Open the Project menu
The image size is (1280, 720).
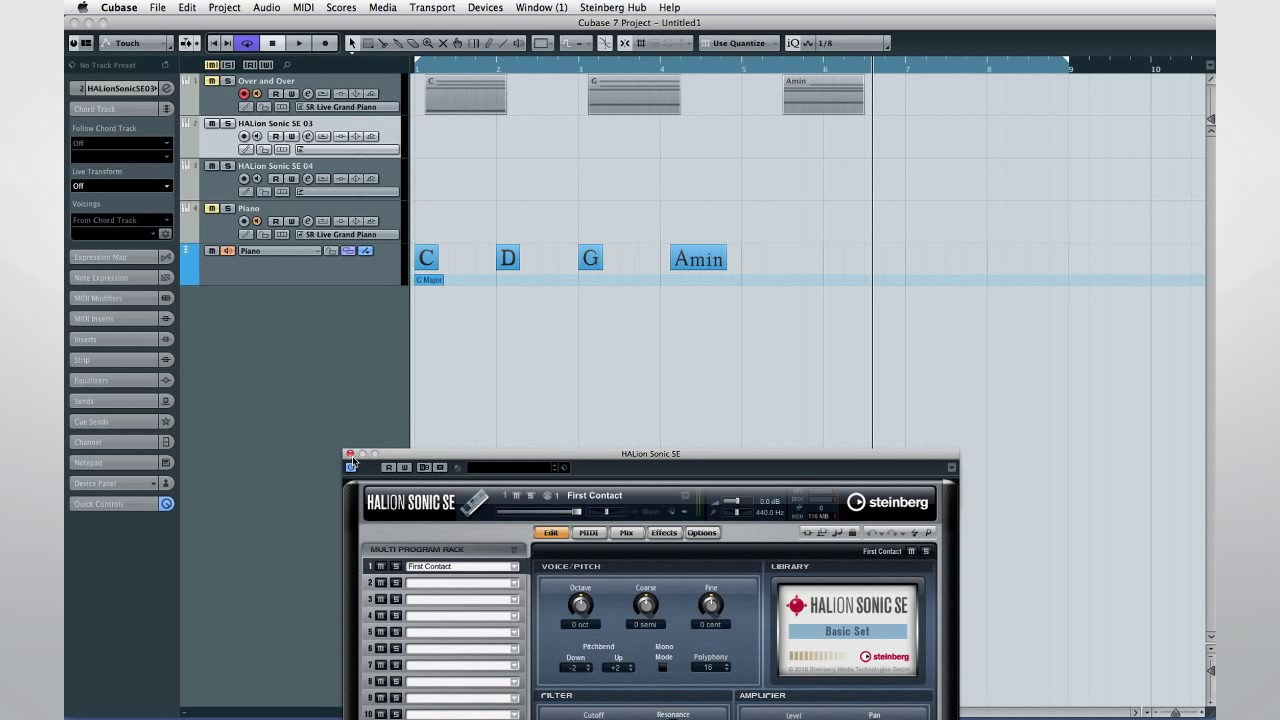pyautogui.click(x=224, y=7)
